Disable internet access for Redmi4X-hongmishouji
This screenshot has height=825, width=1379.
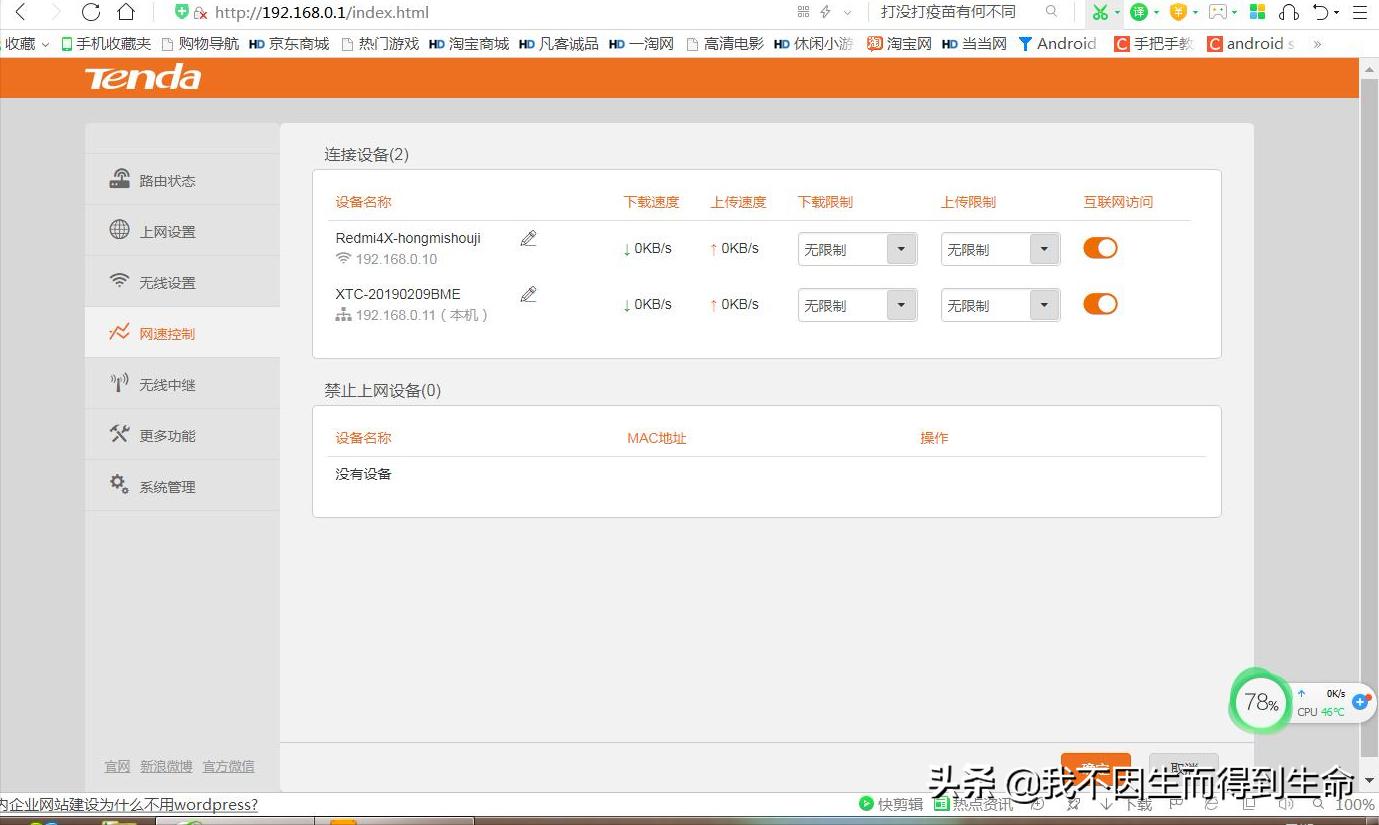coord(1100,248)
